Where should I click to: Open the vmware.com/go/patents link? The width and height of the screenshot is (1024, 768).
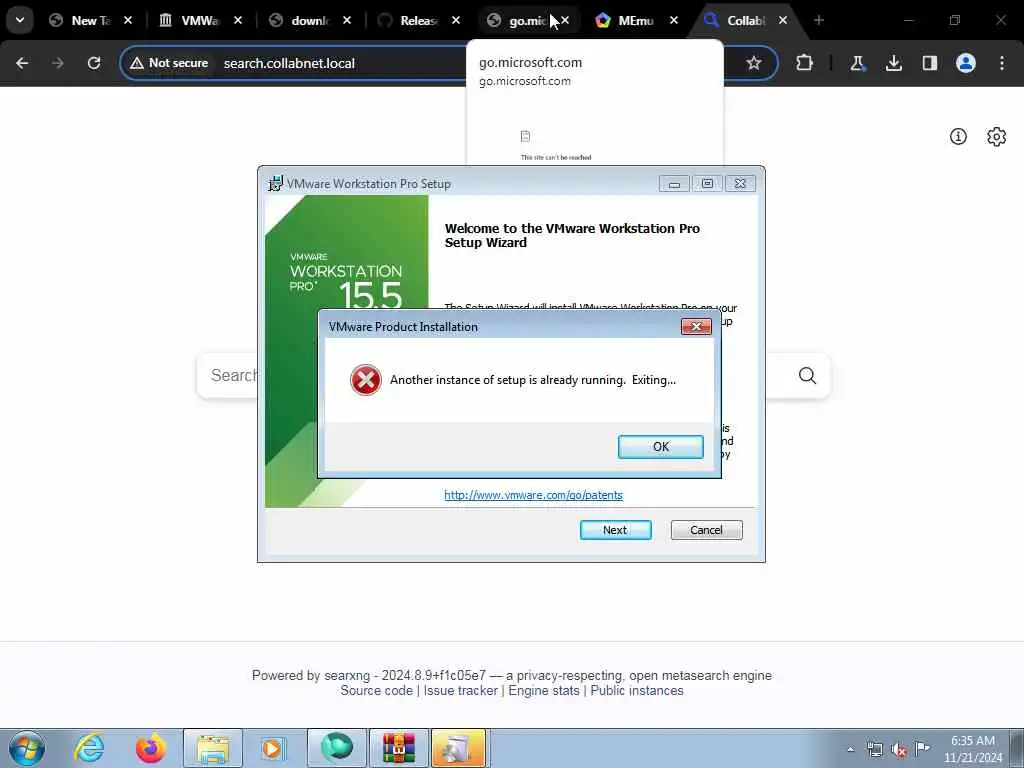[x=533, y=495]
